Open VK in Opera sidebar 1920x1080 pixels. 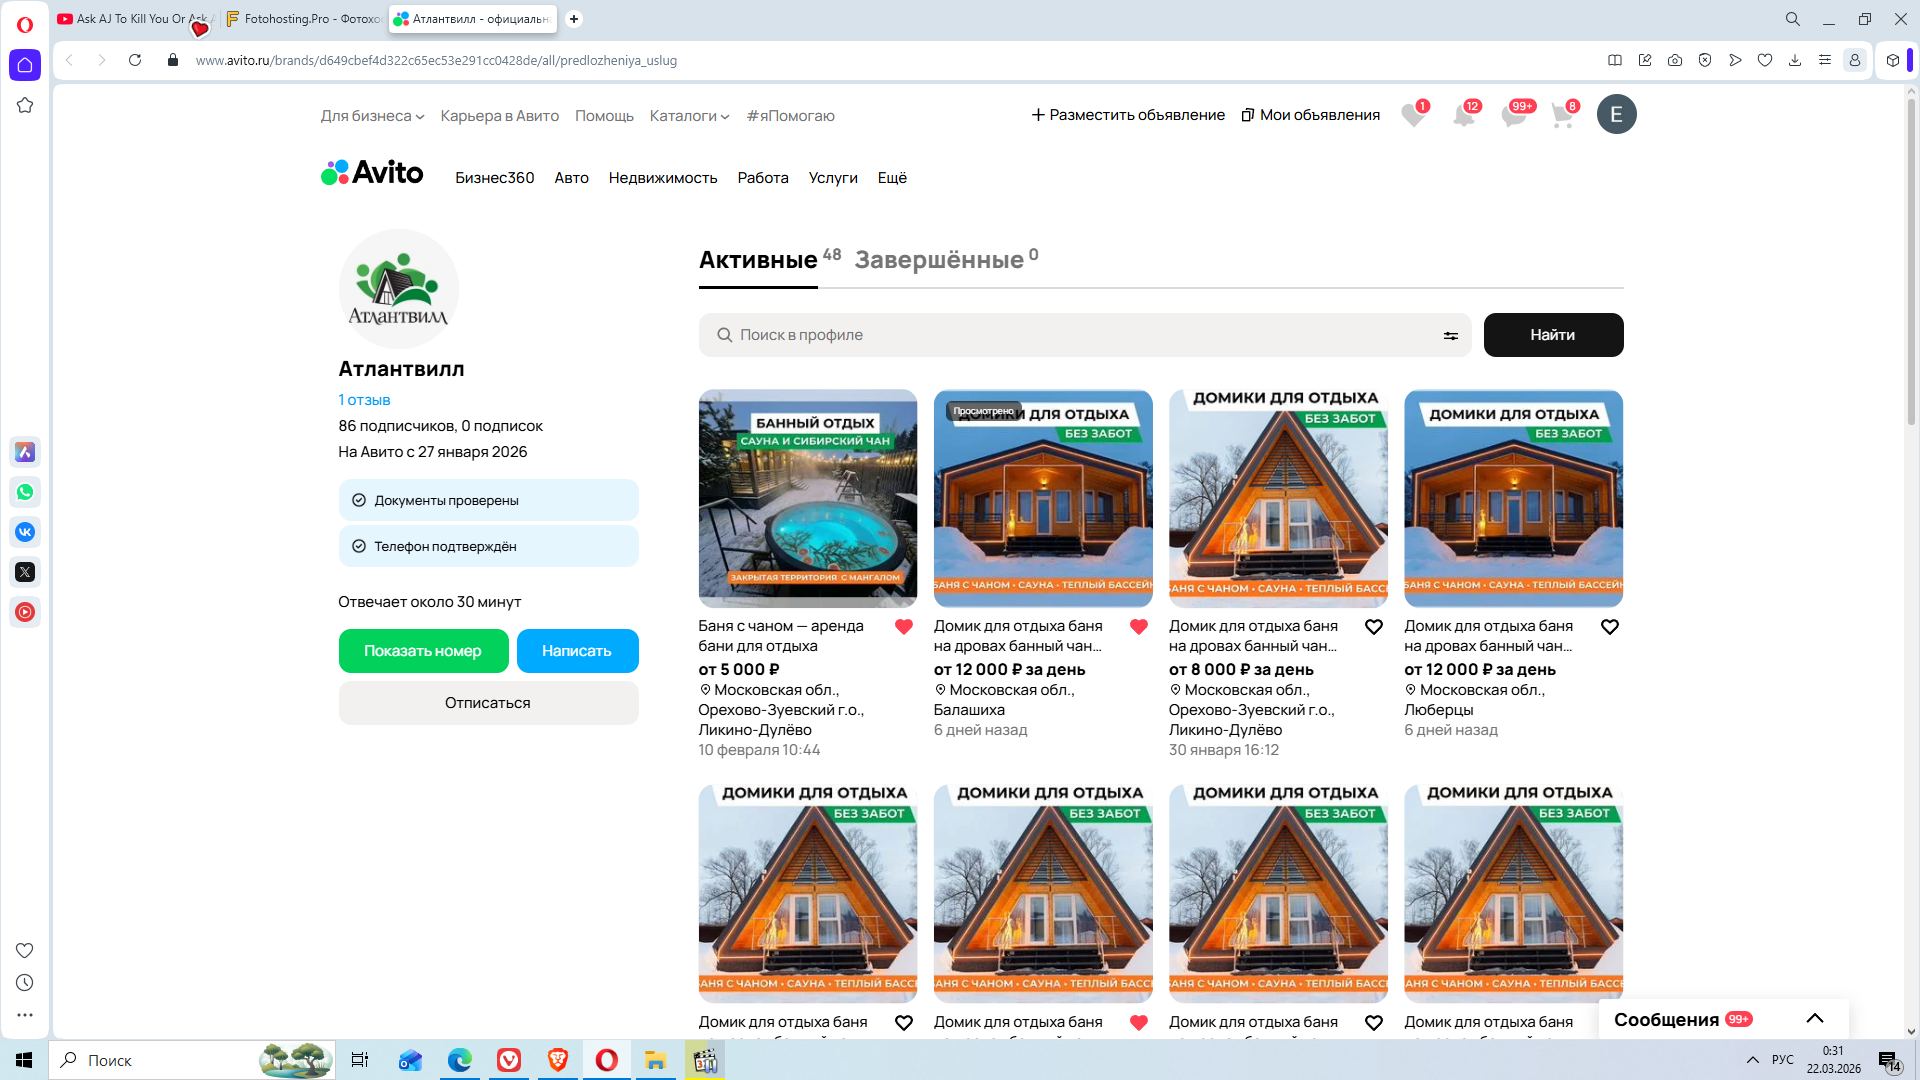25,532
